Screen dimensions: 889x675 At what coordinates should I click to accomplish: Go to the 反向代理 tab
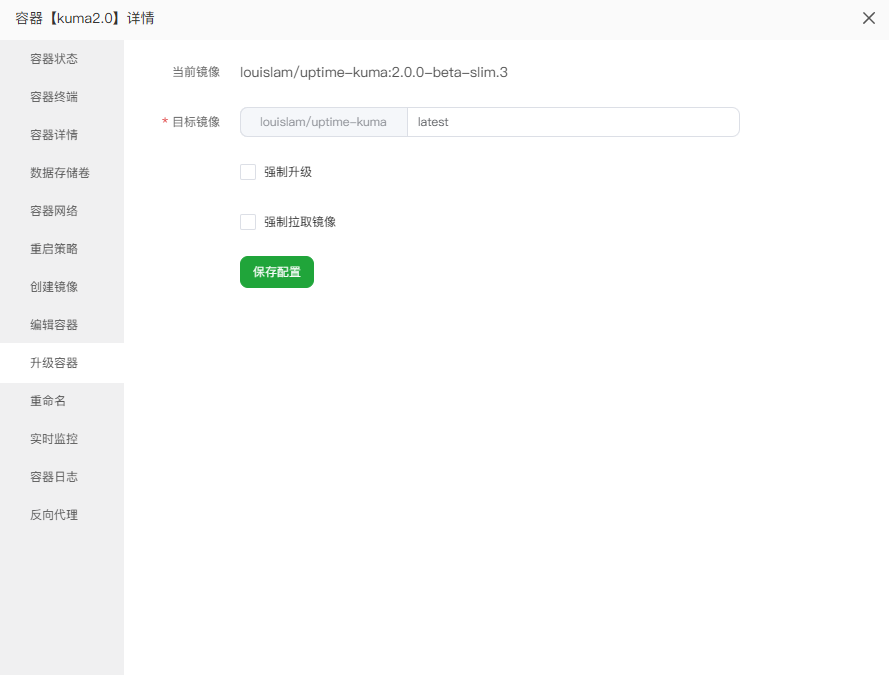click(54, 515)
